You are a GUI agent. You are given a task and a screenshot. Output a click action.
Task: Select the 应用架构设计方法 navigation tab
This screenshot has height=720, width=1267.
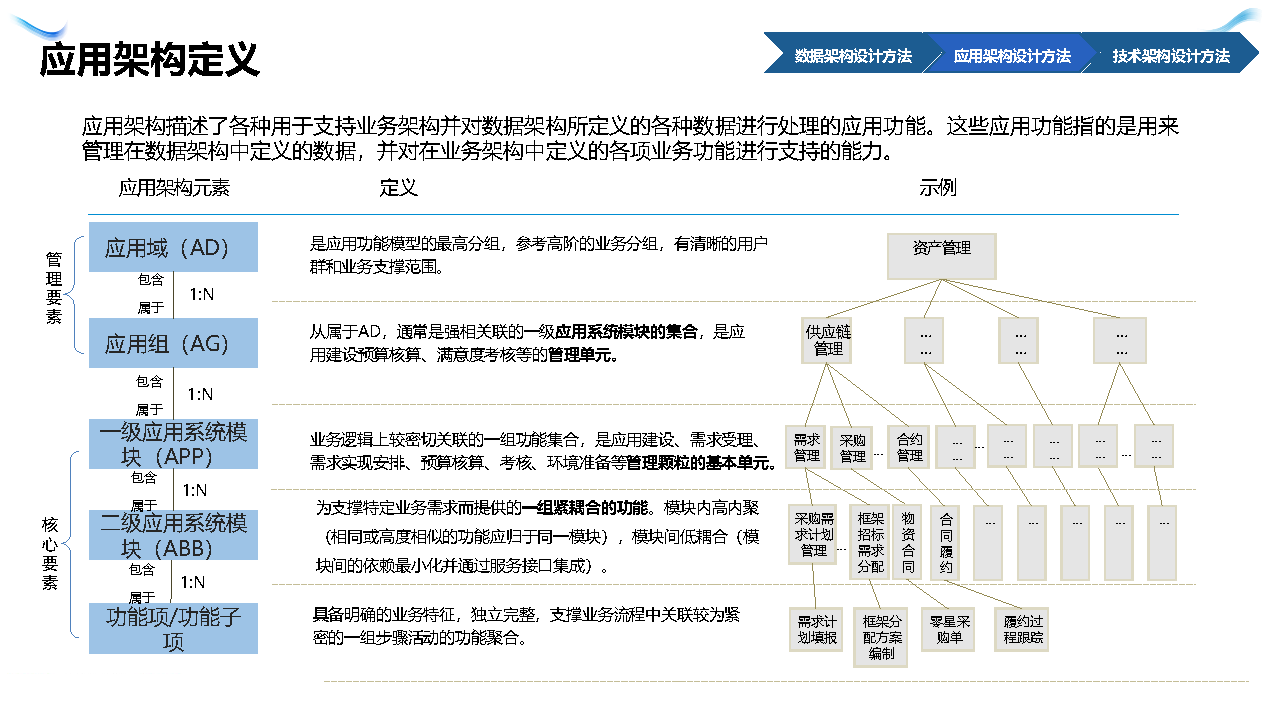pyautogui.click(x=1011, y=56)
